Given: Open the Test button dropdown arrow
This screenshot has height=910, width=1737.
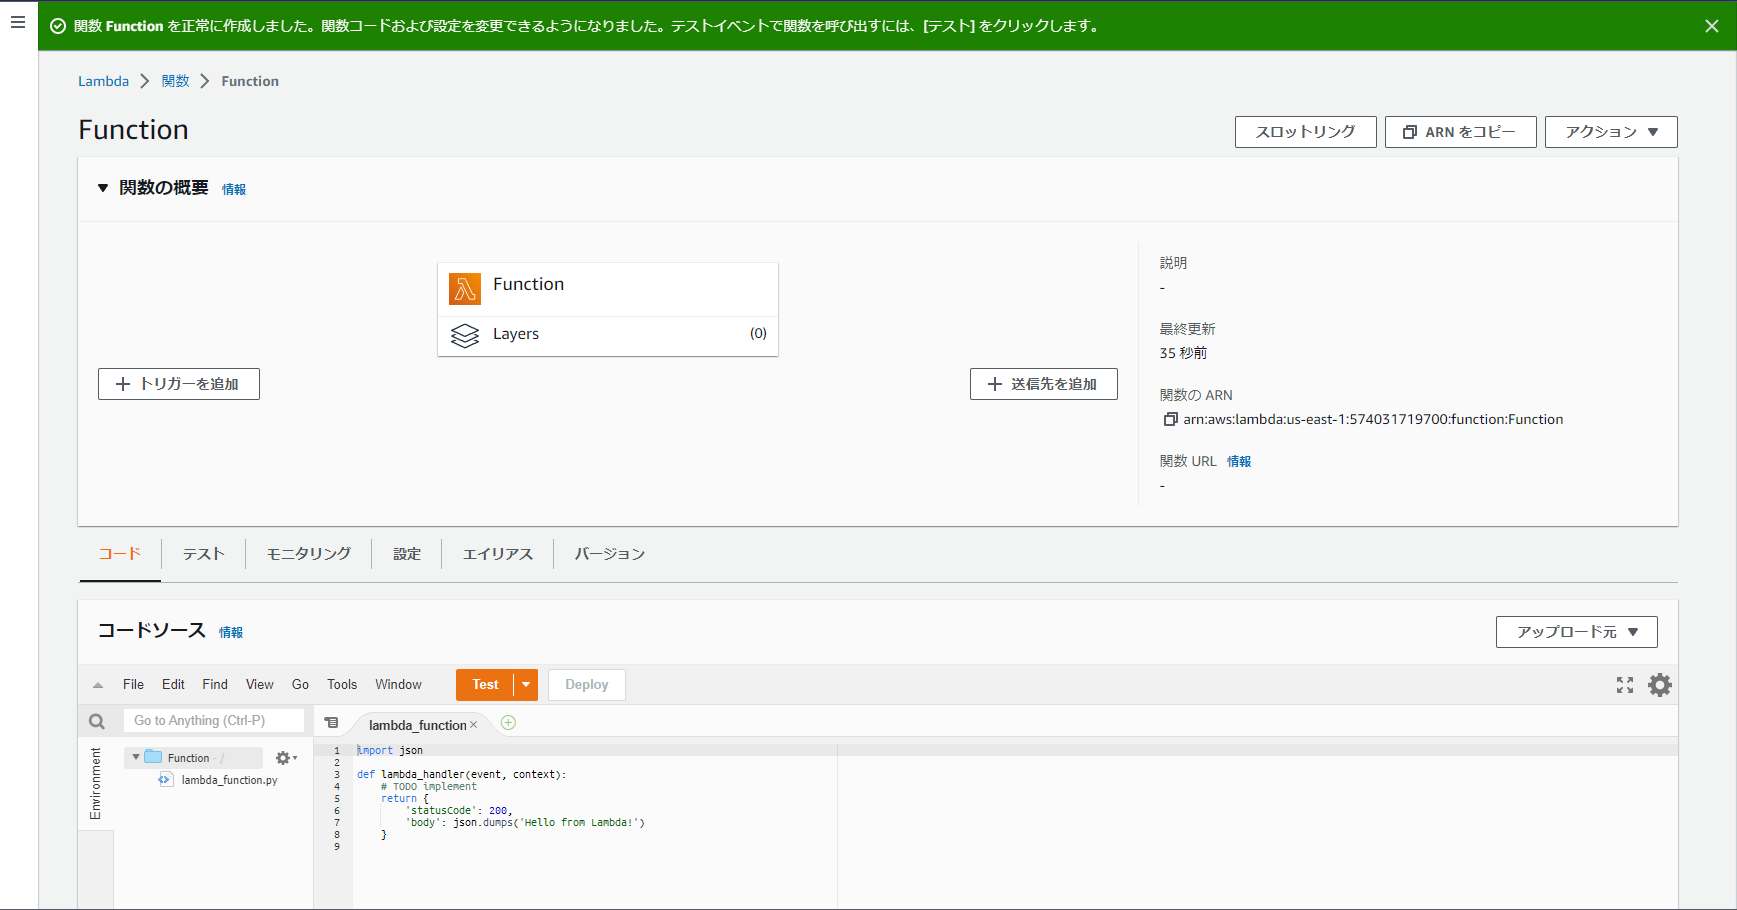Looking at the screenshot, I should pos(526,685).
